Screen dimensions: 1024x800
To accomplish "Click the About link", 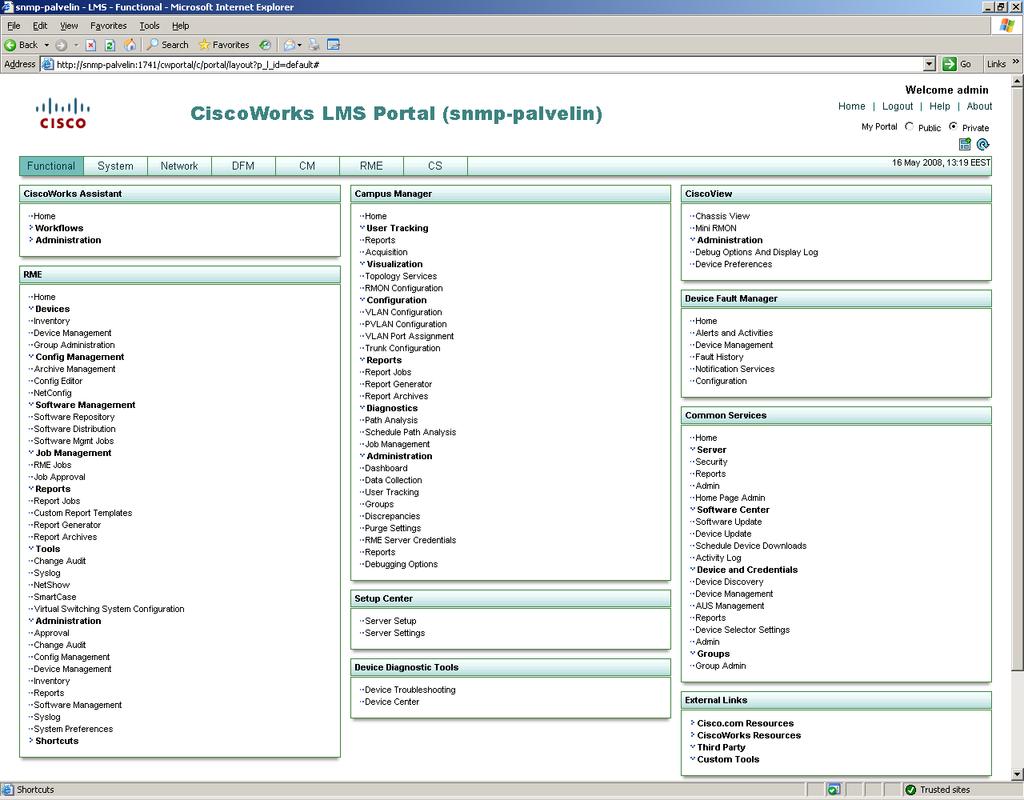I will coord(979,106).
